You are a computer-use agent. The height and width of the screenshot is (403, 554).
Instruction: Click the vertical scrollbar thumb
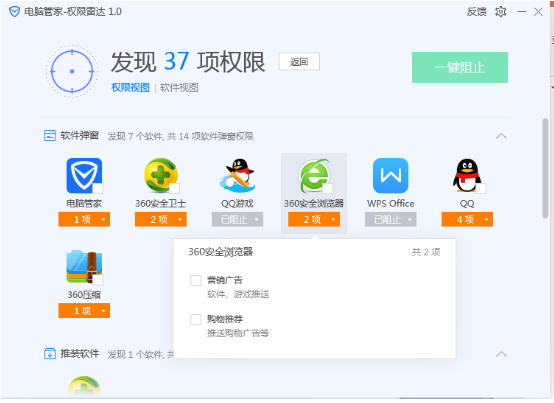[546, 168]
